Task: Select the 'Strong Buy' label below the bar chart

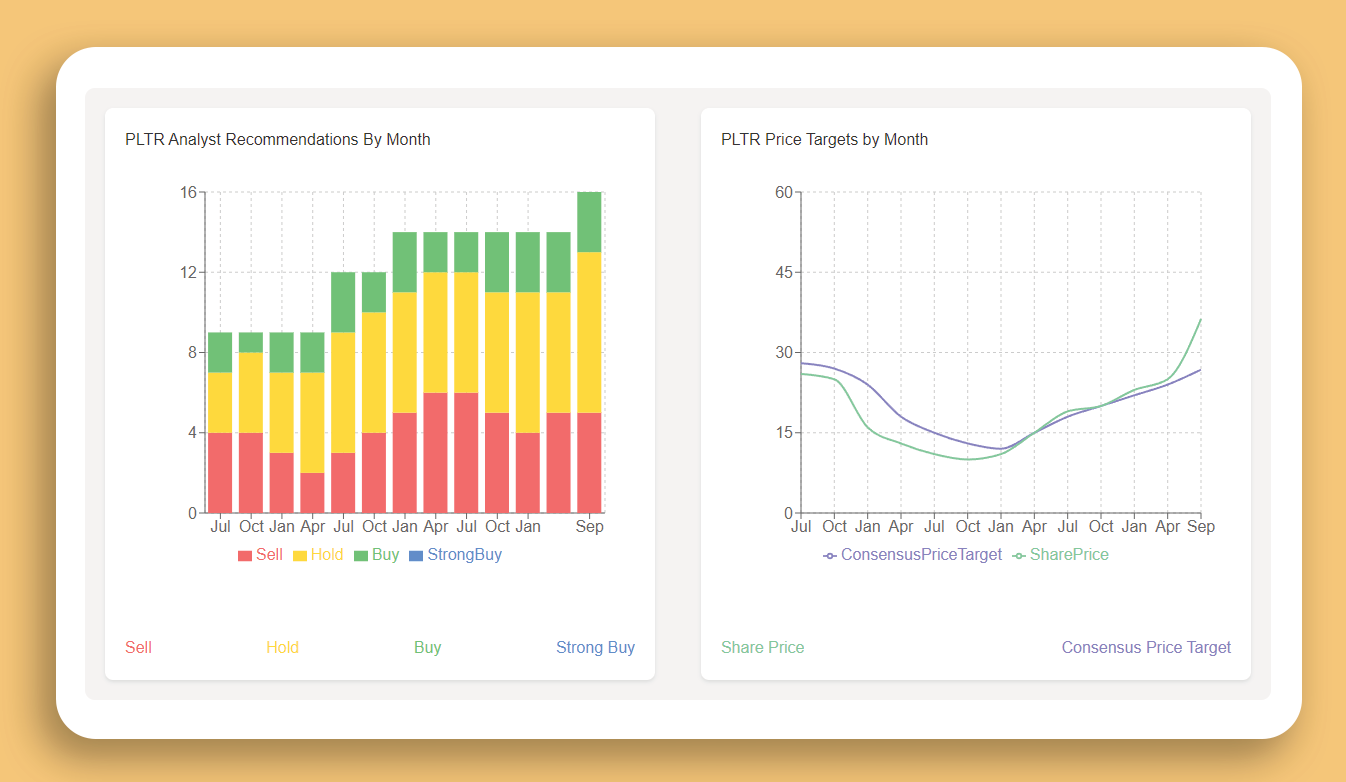Action: pyautogui.click(x=596, y=647)
